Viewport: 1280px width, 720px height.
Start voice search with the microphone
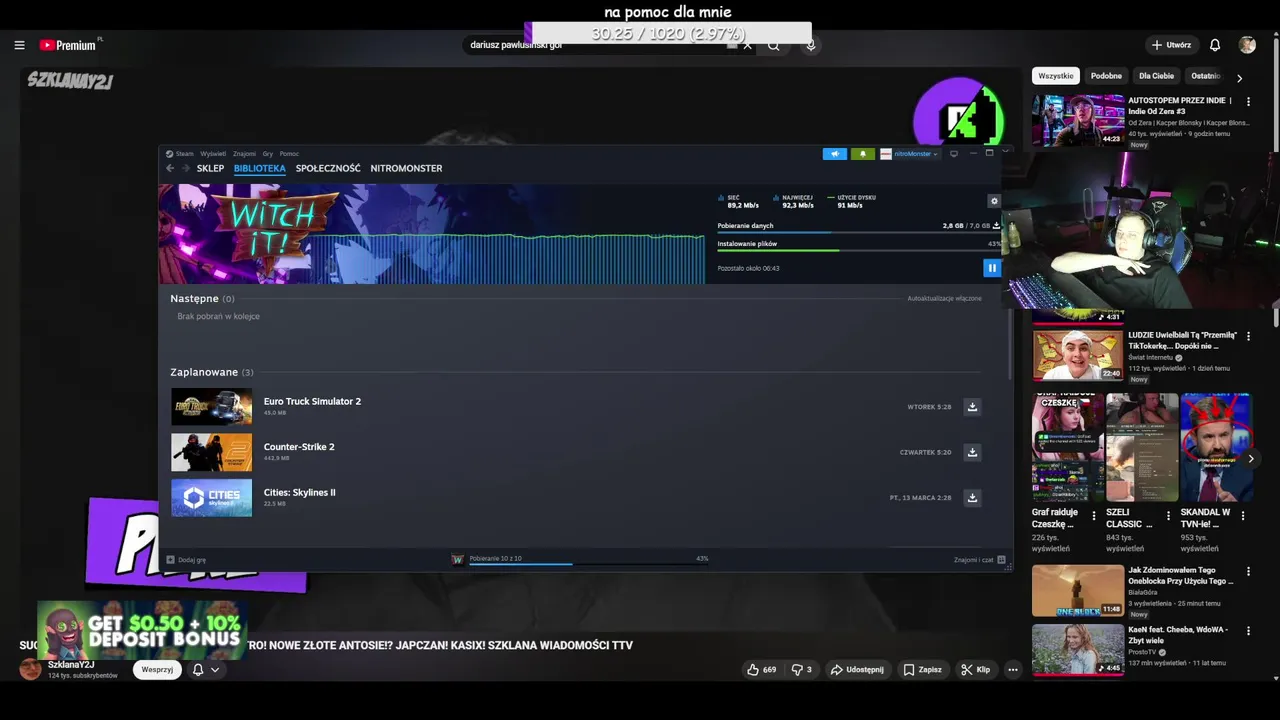click(x=811, y=45)
